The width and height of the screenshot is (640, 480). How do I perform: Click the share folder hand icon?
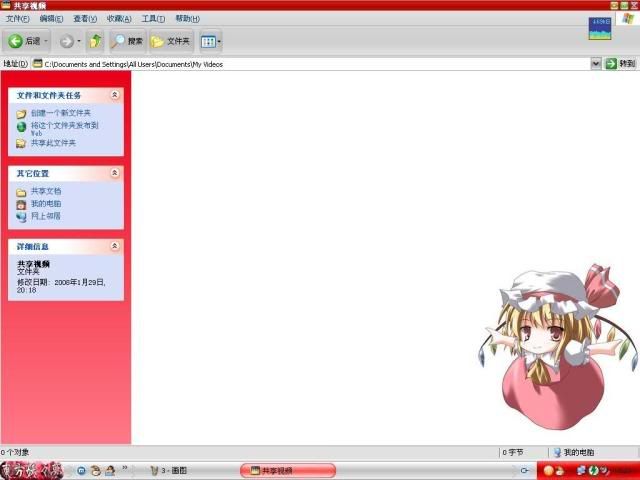pos(21,143)
